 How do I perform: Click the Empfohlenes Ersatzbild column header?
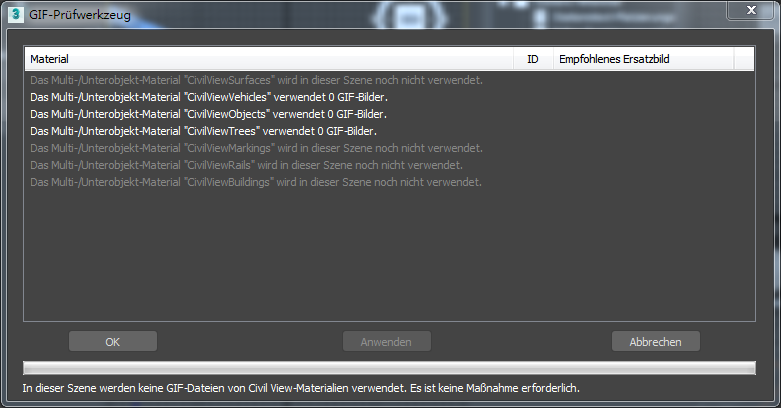coord(644,59)
